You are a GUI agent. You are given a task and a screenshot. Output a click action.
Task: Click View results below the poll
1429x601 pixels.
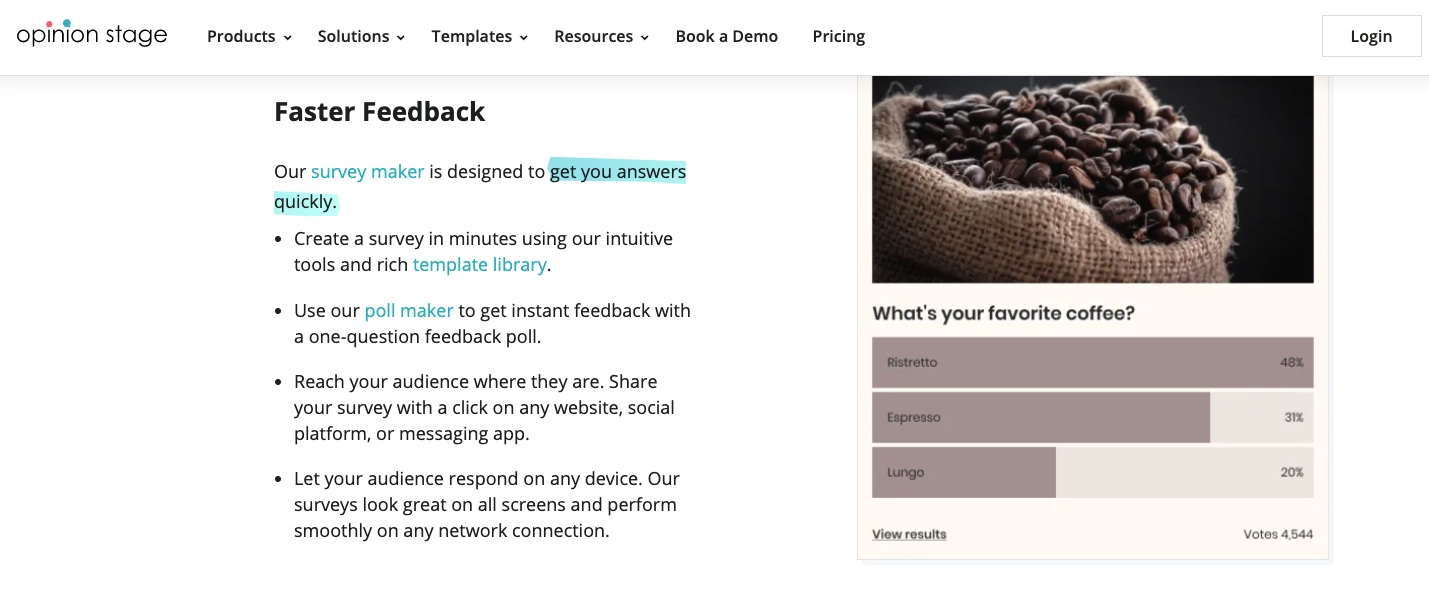click(909, 535)
